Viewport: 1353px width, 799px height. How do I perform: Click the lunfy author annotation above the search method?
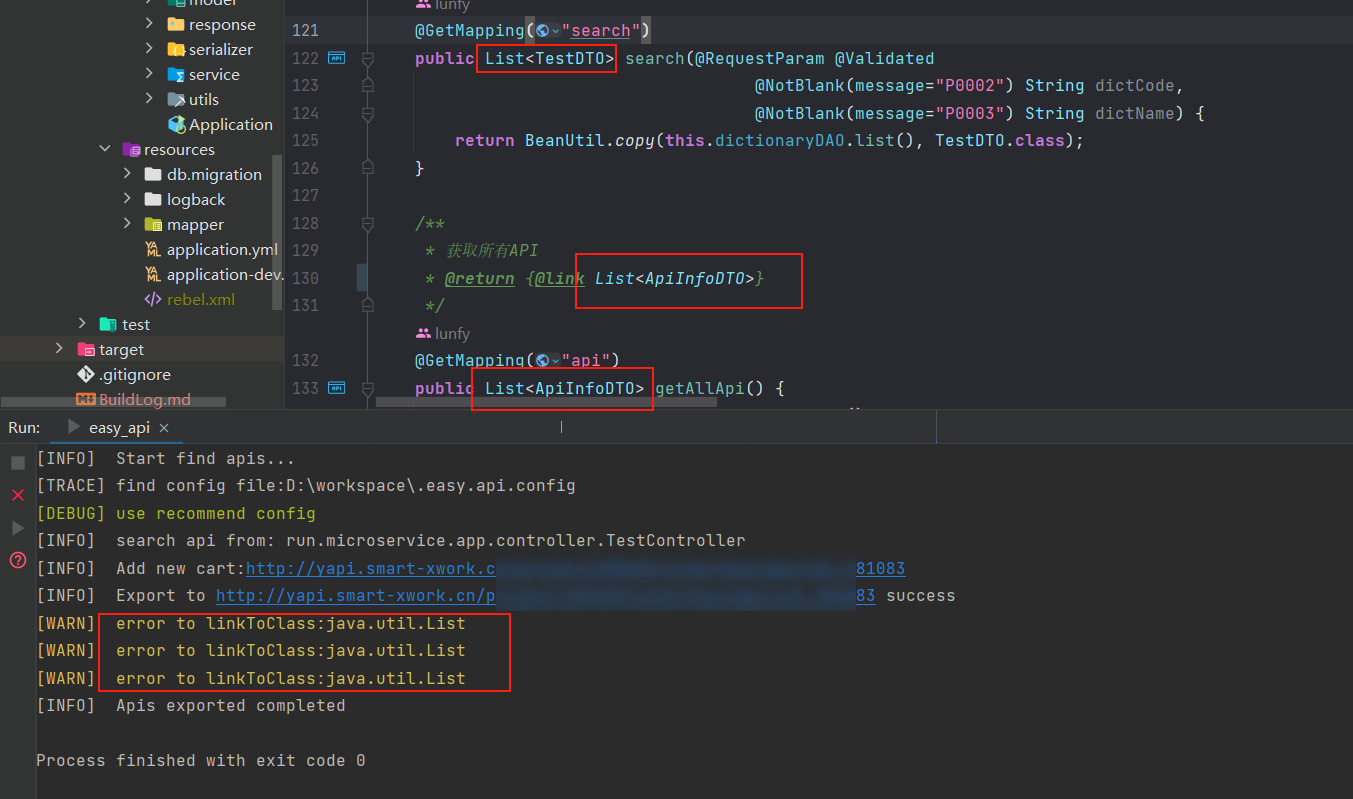tap(443, 6)
